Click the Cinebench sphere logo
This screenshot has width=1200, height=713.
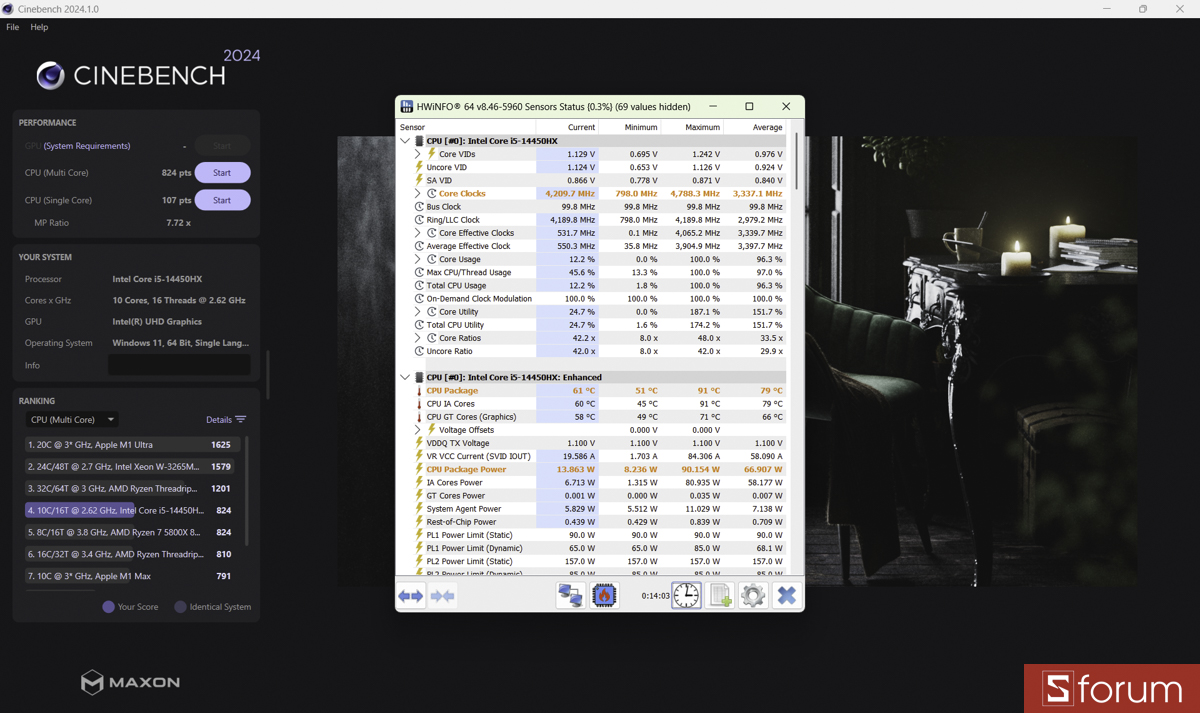[51, 75]
